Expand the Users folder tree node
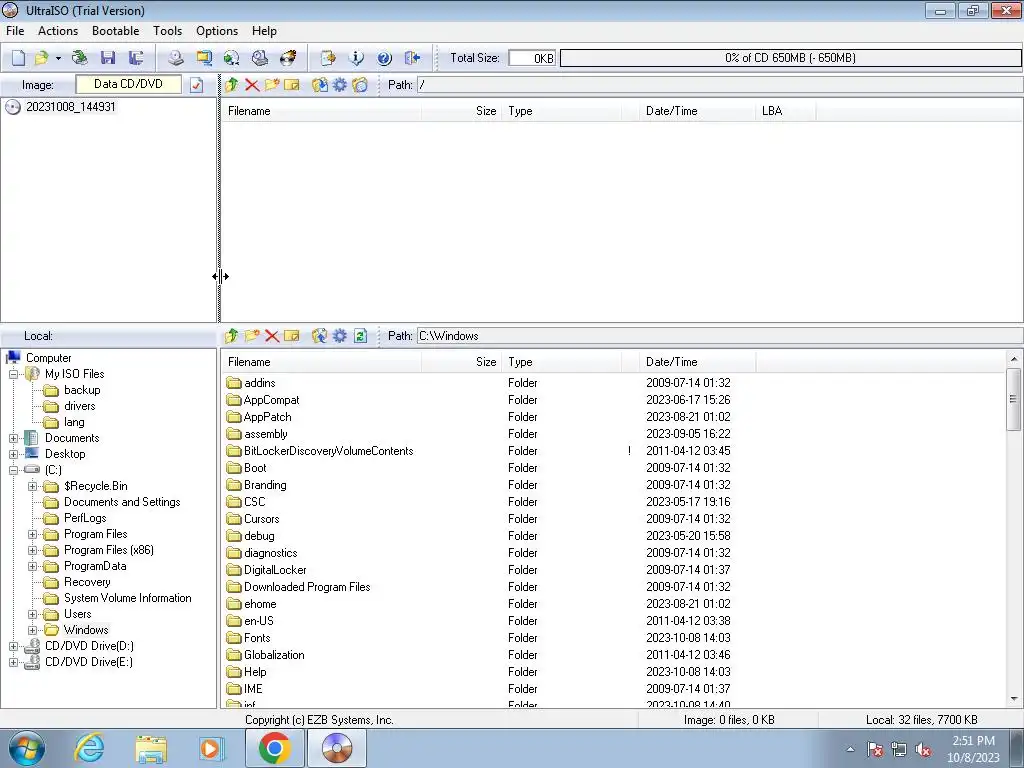The width and height of the screenshot is (1024, 768). [x=32, y=614]
